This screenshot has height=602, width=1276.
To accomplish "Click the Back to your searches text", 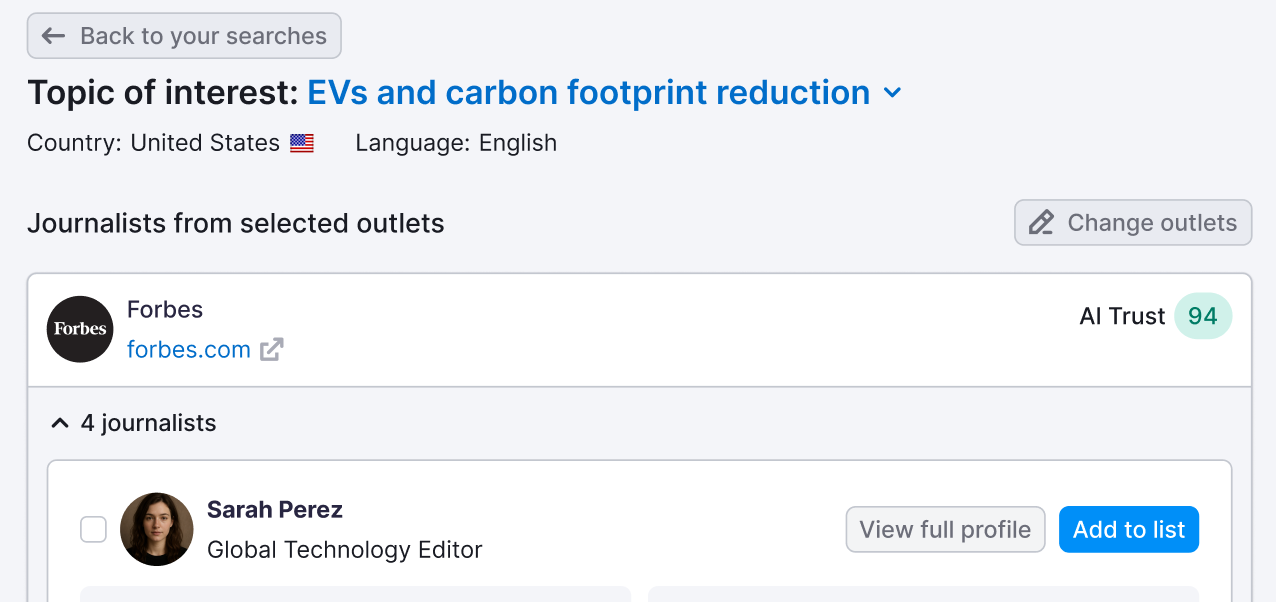I will pos(203,36).
